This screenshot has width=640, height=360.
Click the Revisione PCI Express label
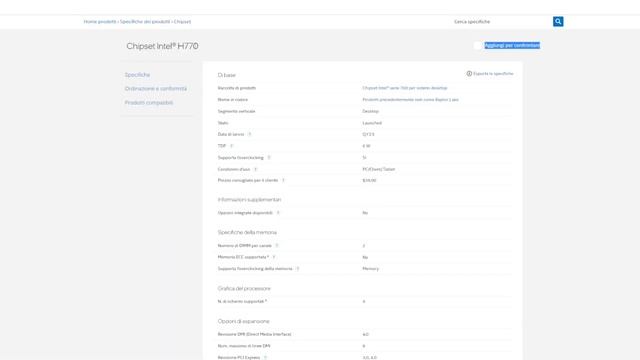239,358
